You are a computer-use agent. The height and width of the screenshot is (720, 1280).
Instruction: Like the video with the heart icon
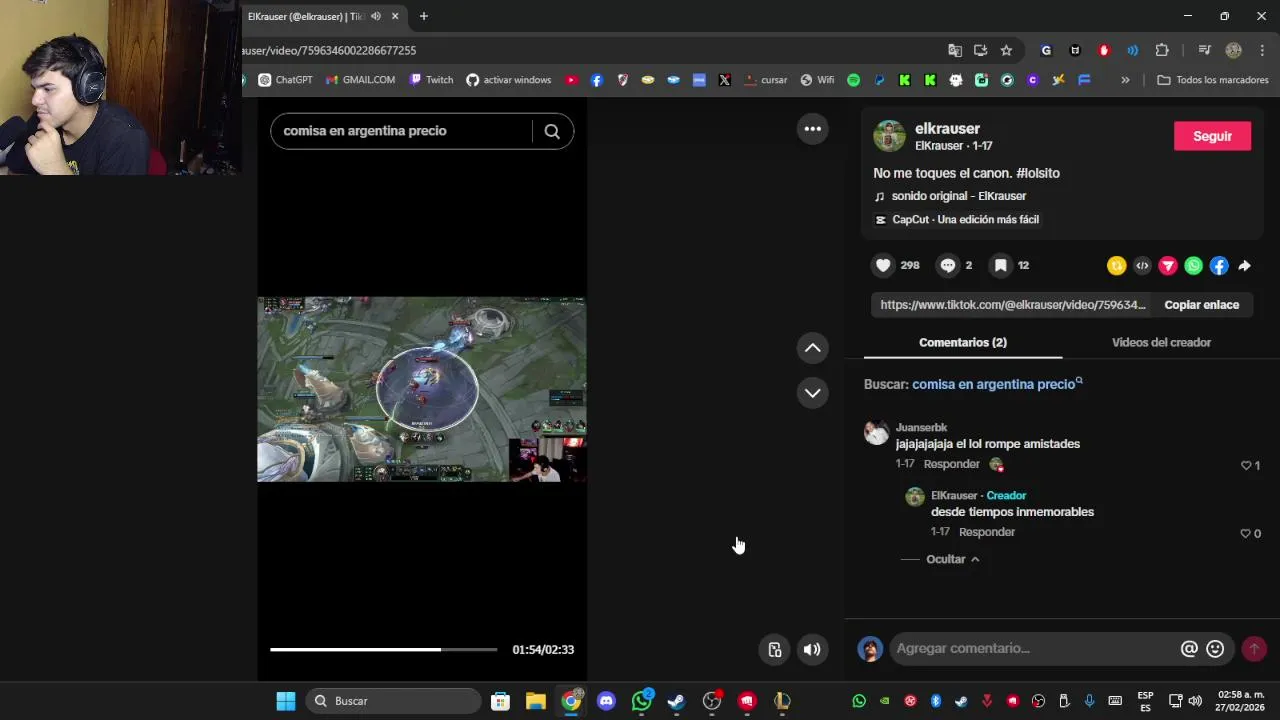pos(883,265)
